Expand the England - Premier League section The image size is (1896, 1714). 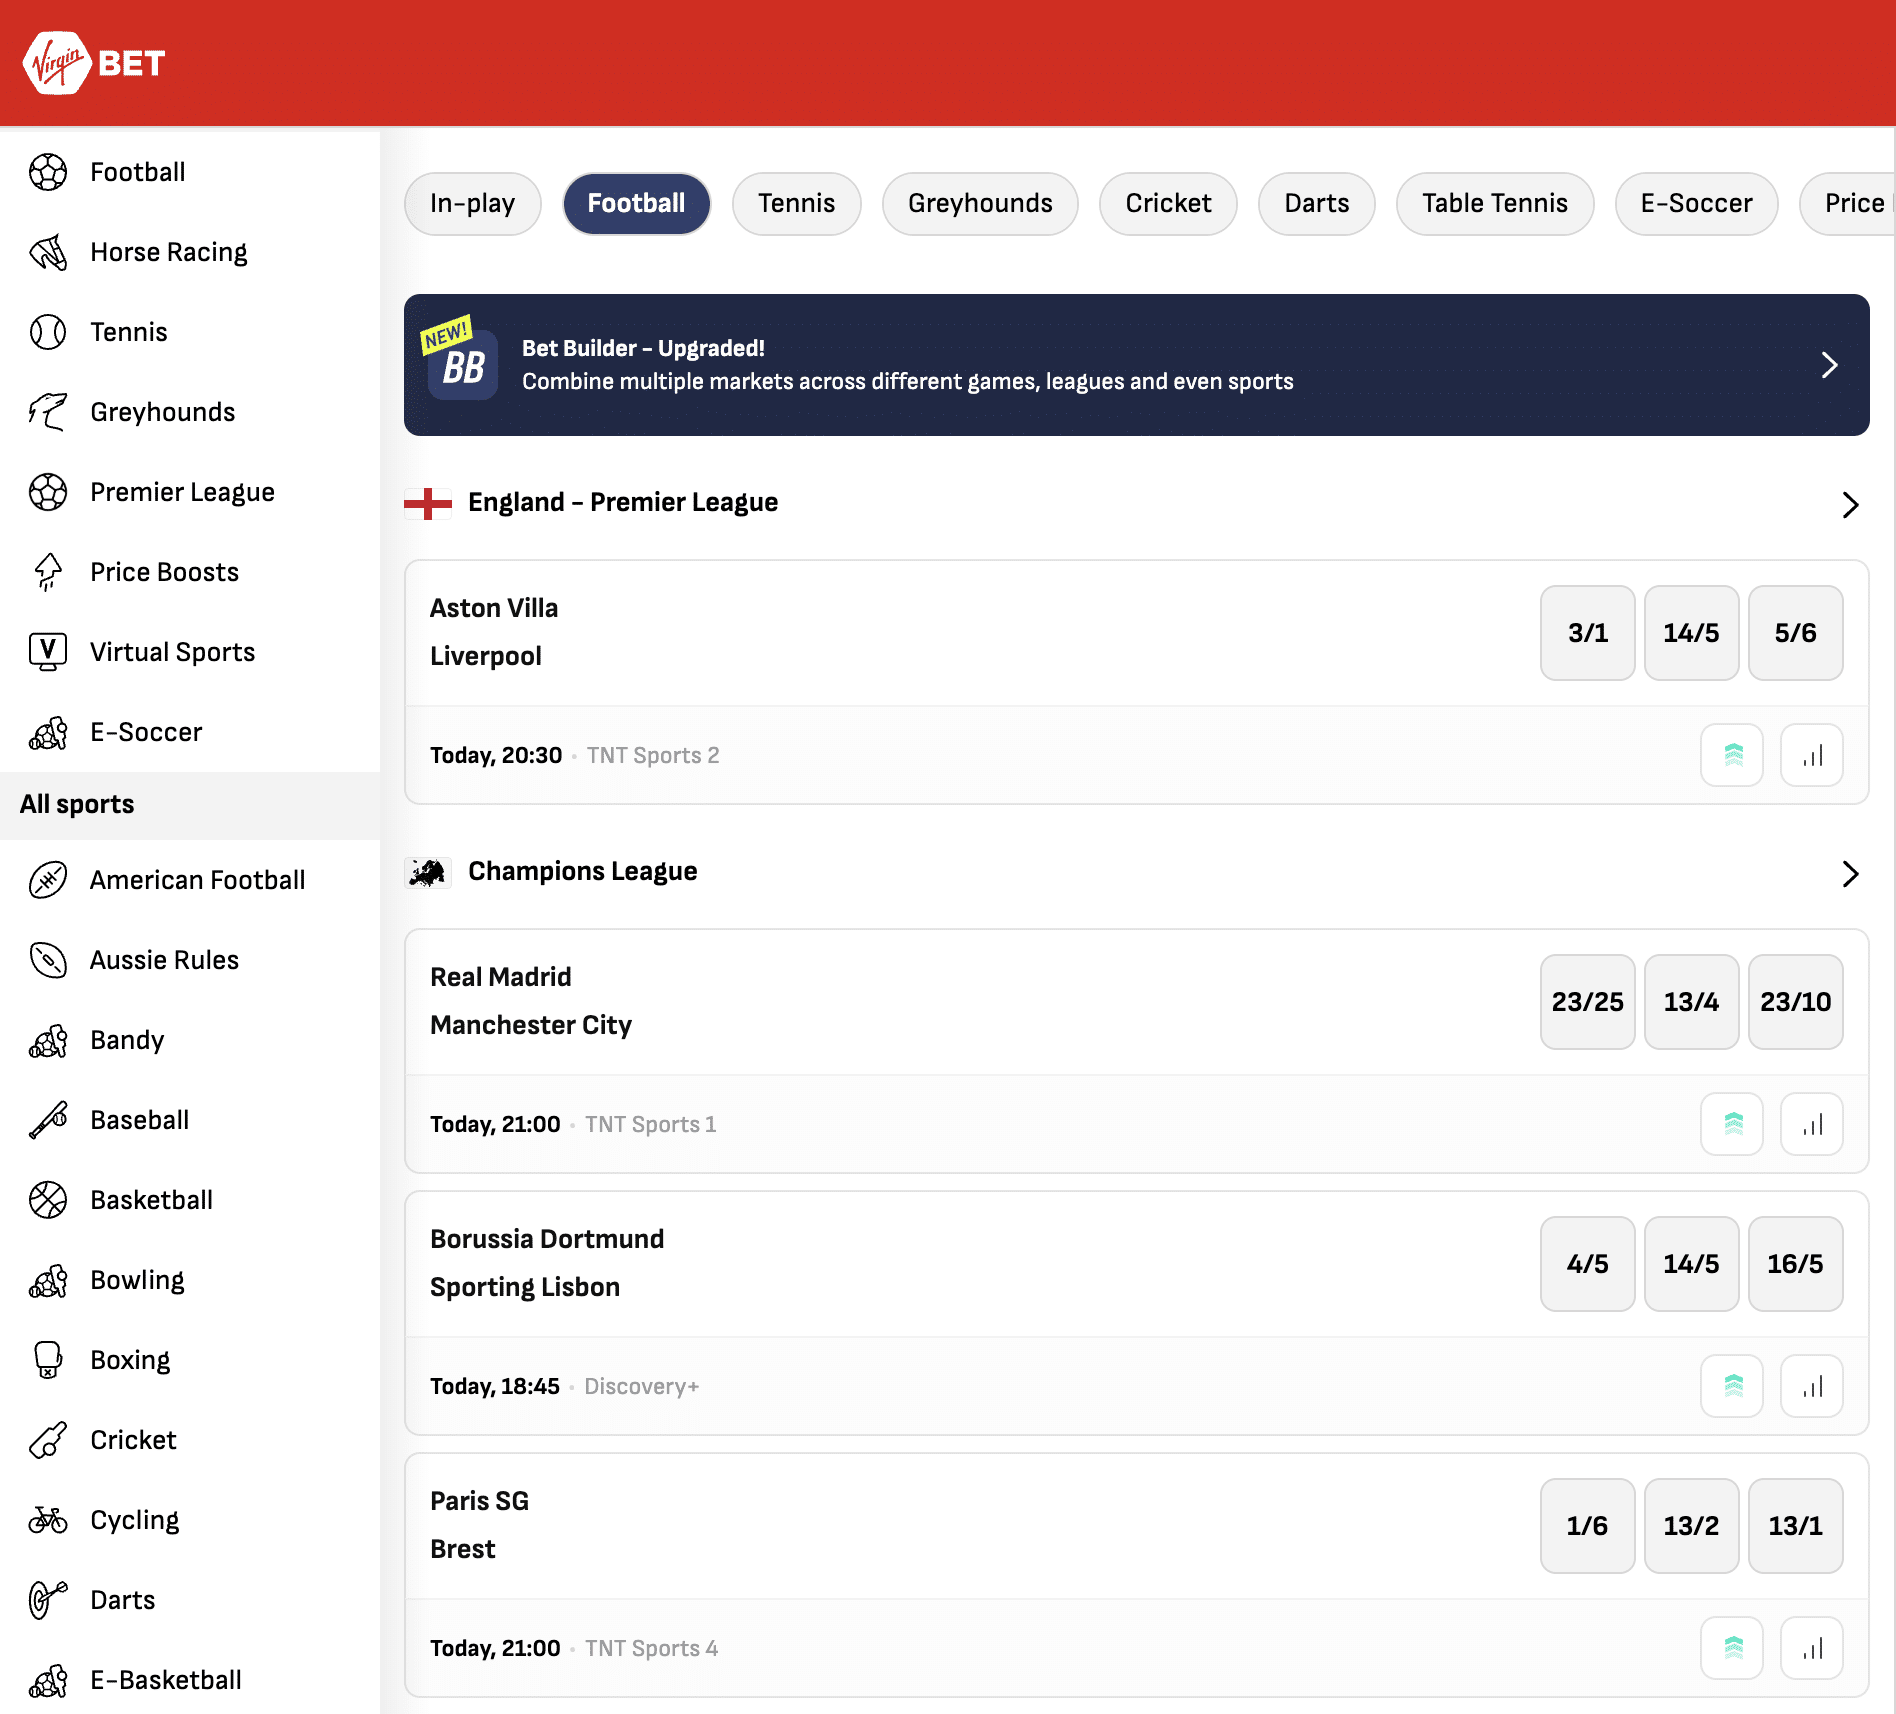tap(1848, 505)
